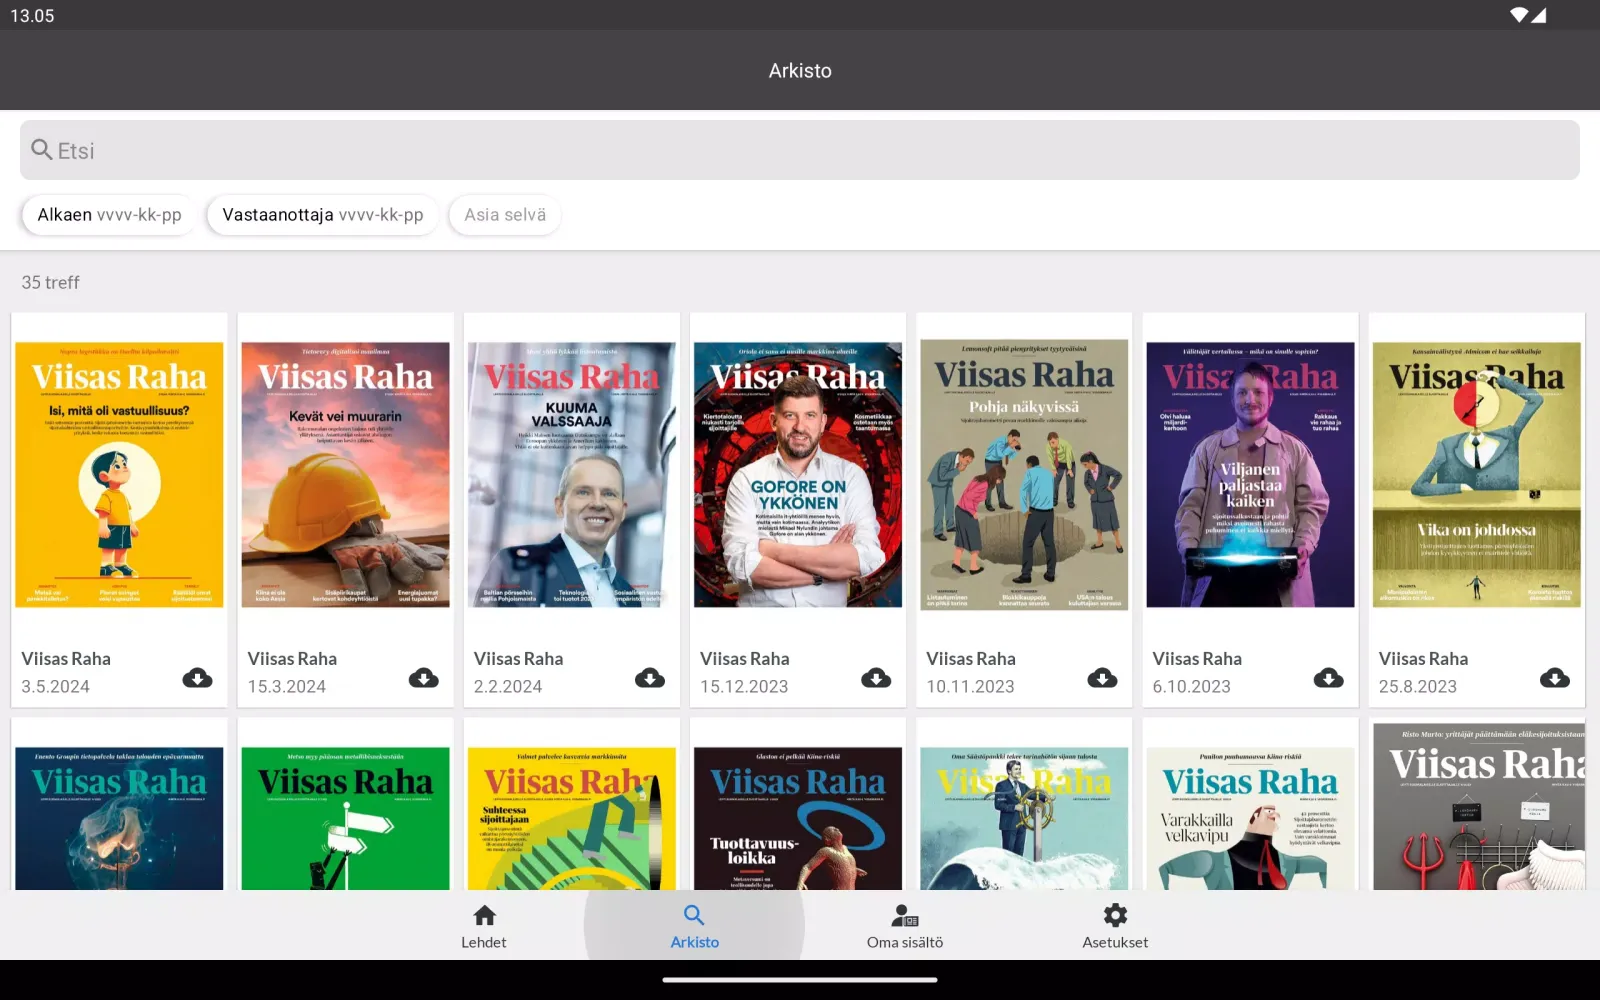Screen dimensions: 1600x1000
Task: Open the Kevät vei muurarin hard hat cover
Action: (x=345, y=475)
